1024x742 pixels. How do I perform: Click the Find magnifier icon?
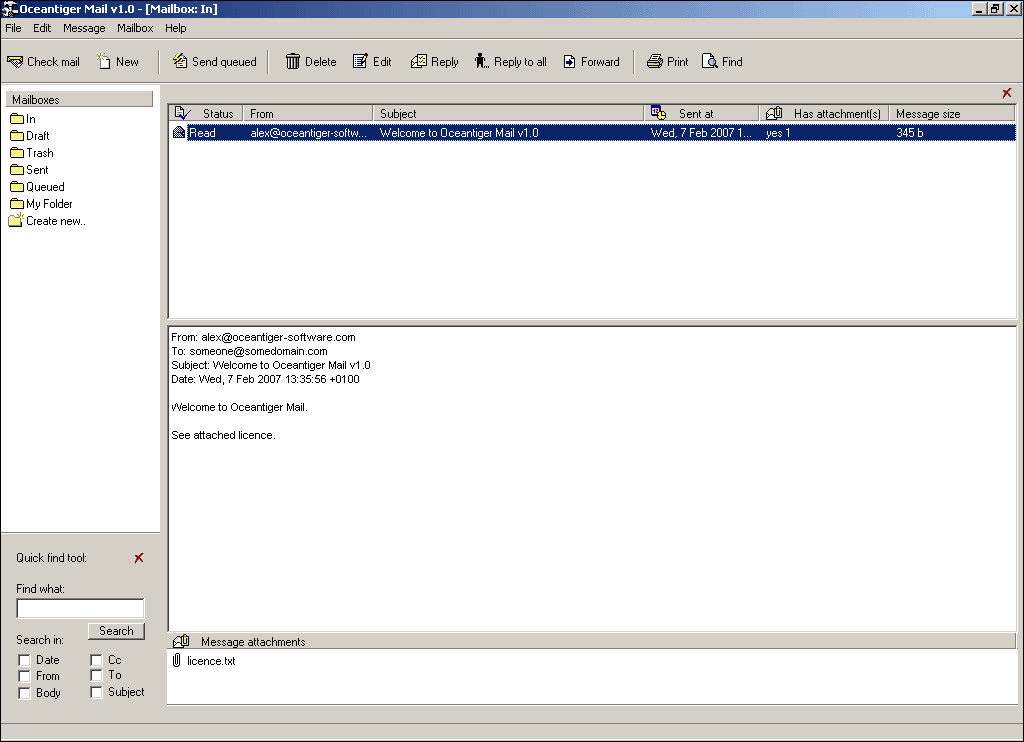click(x=709, y=61)
